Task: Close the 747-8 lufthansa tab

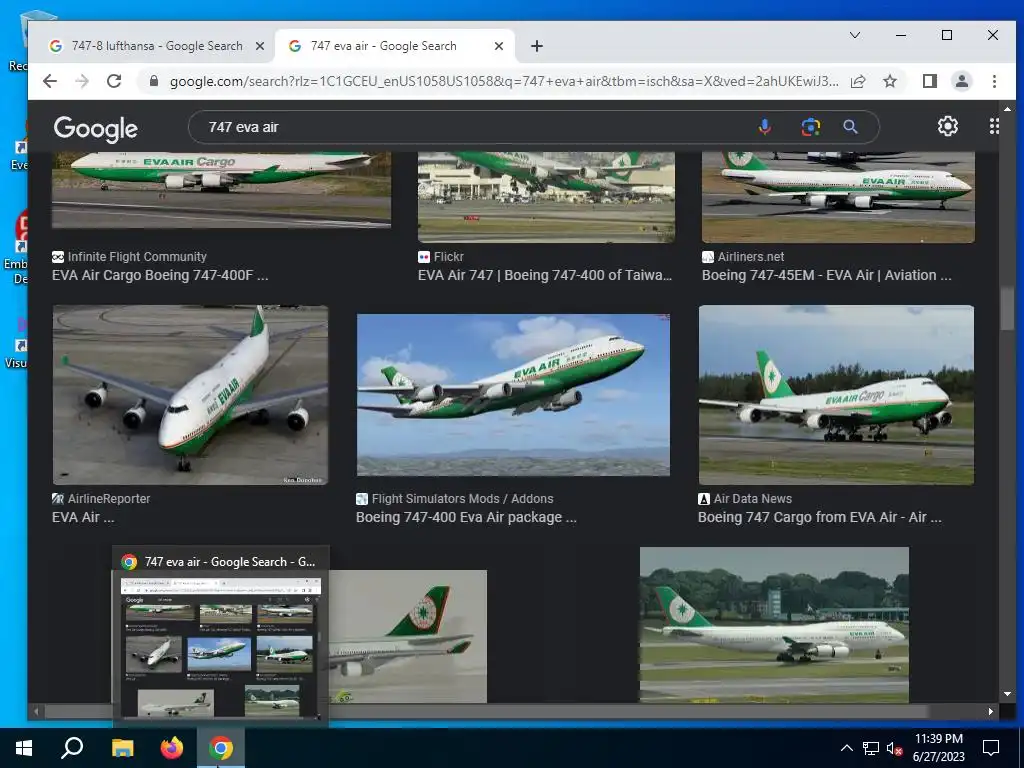Action: 259,46
